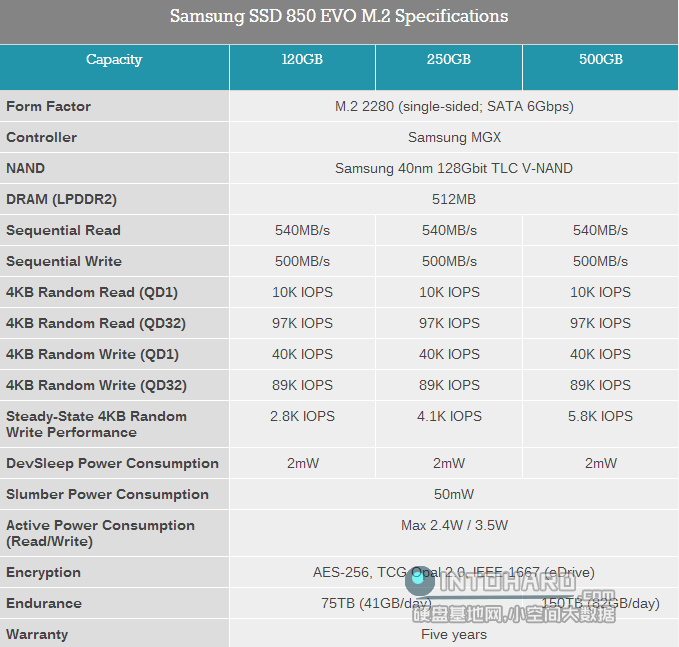Select 'Steady-State 4KB Random Write Performance' label
The width and height of the screenshot is (679, 647).
(x=96, y=424)
